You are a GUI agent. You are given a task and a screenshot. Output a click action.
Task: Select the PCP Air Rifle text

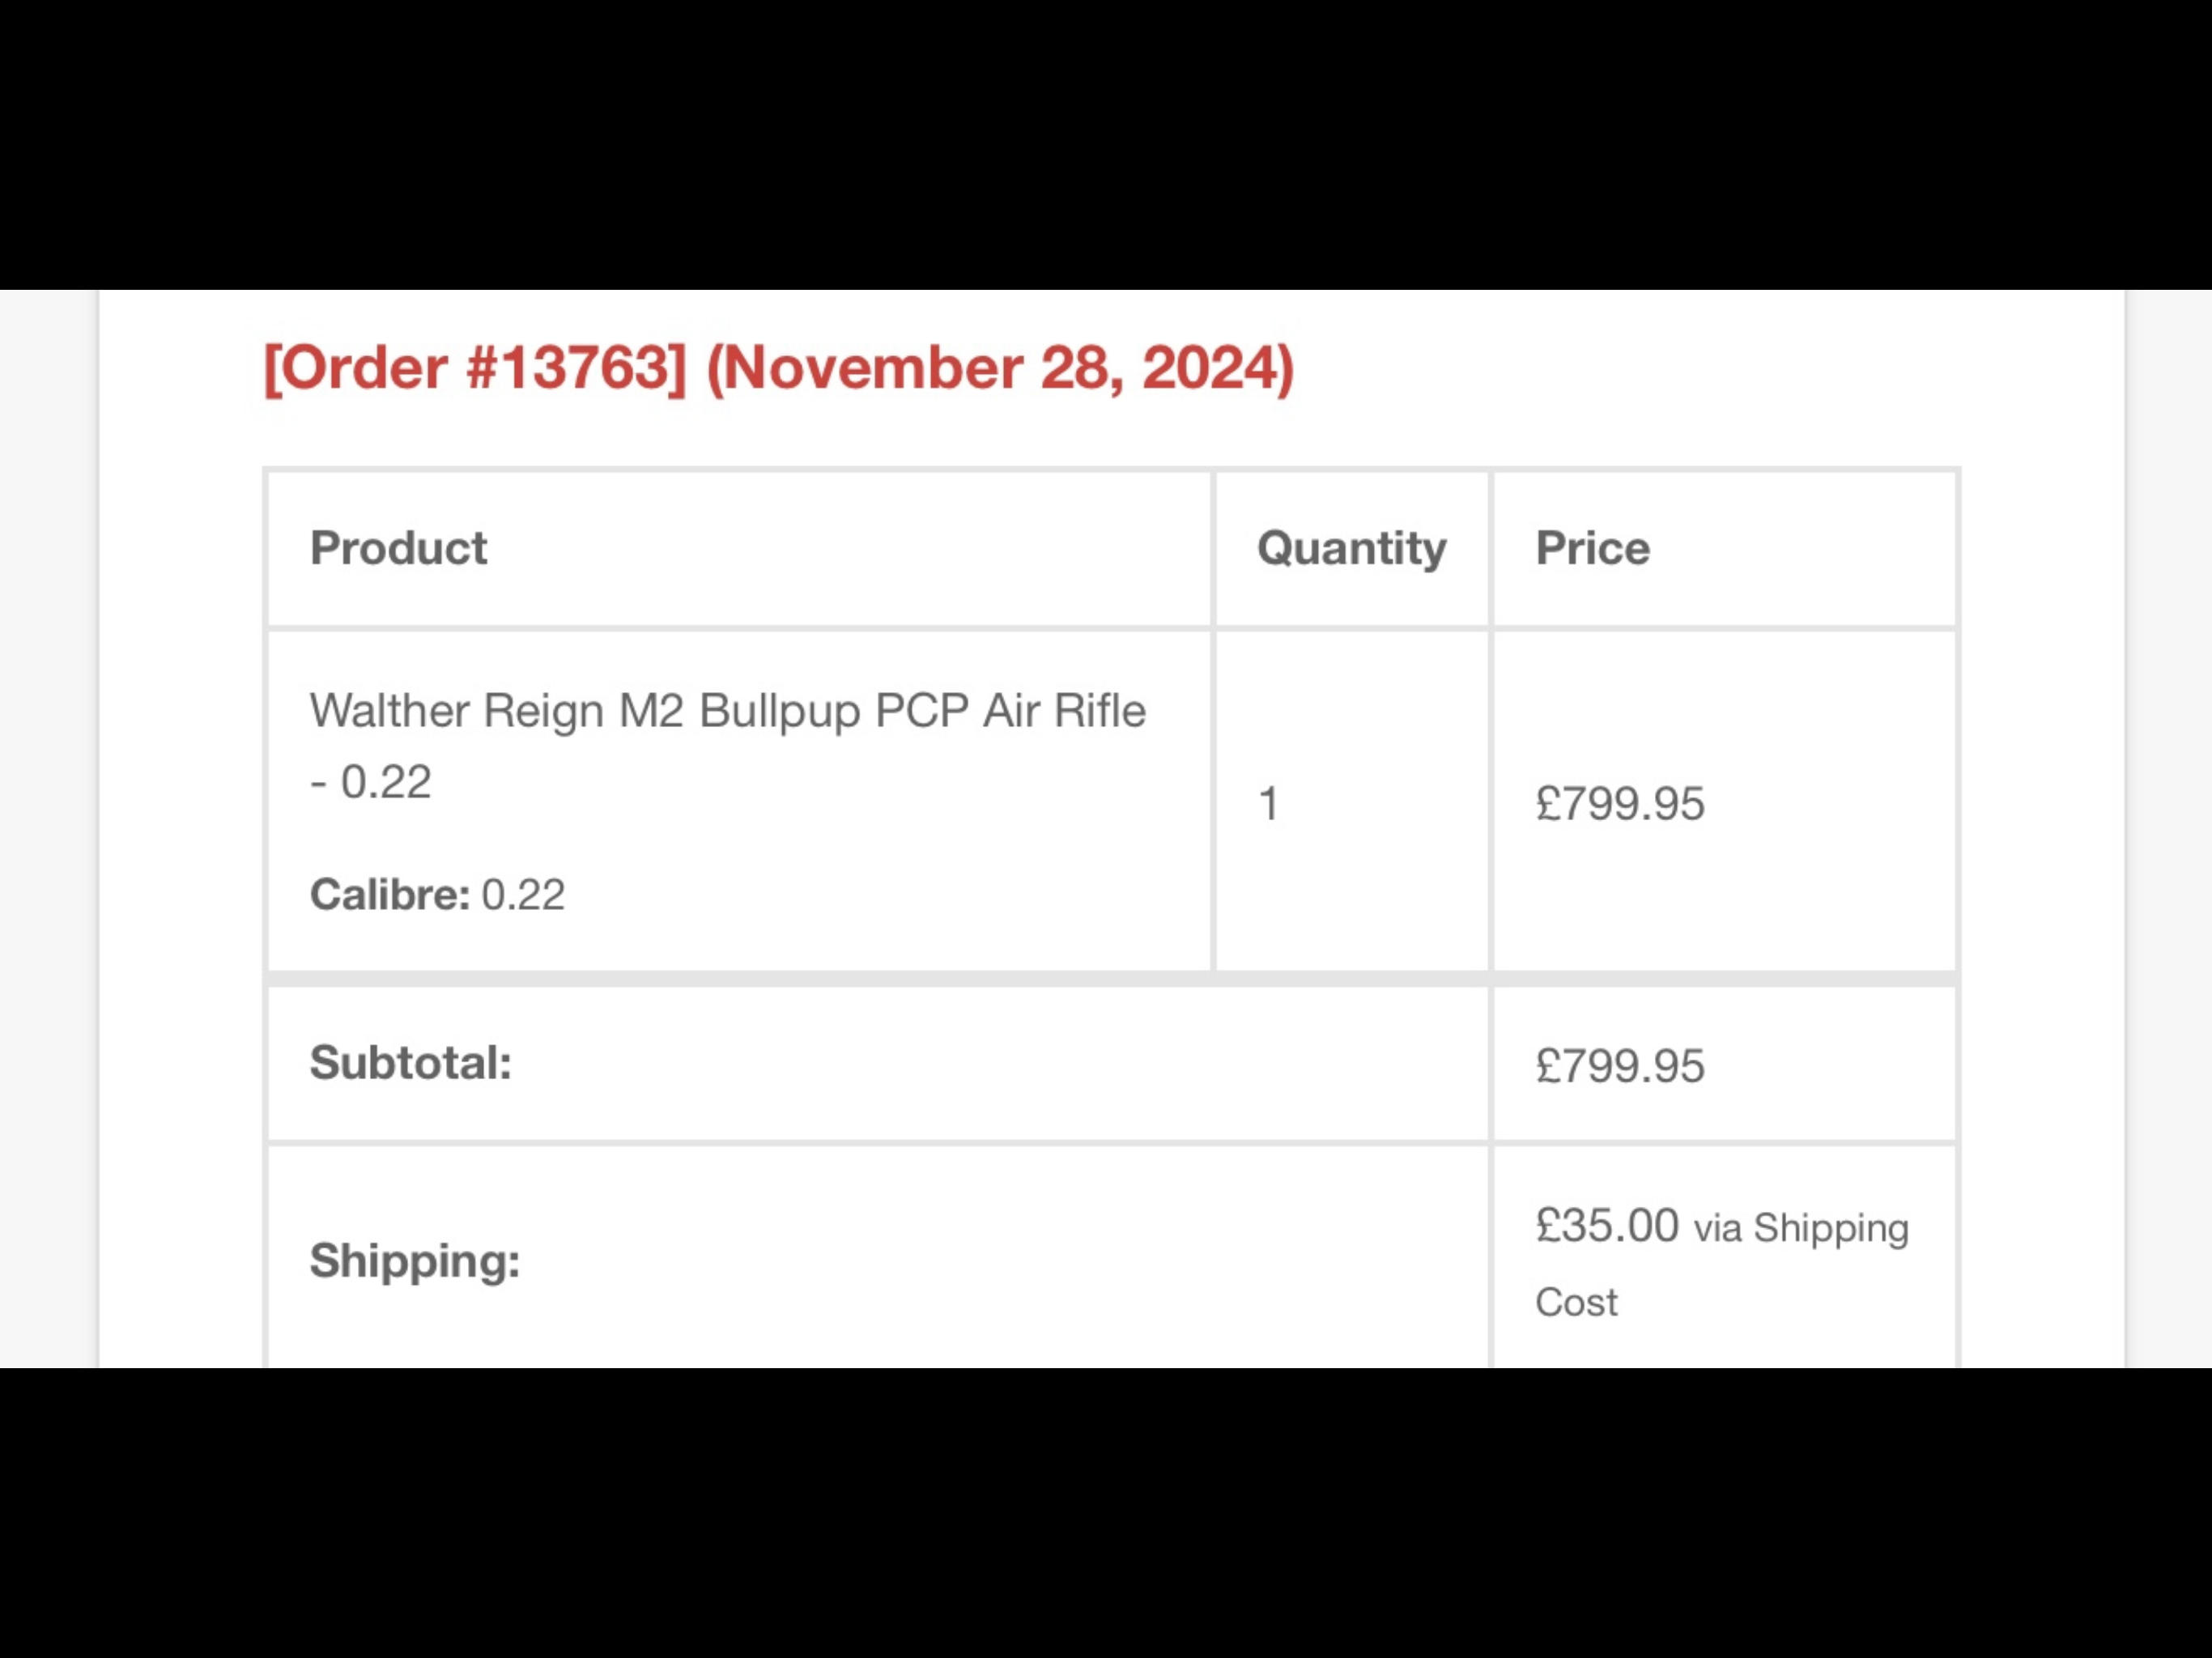point(1010,711)
